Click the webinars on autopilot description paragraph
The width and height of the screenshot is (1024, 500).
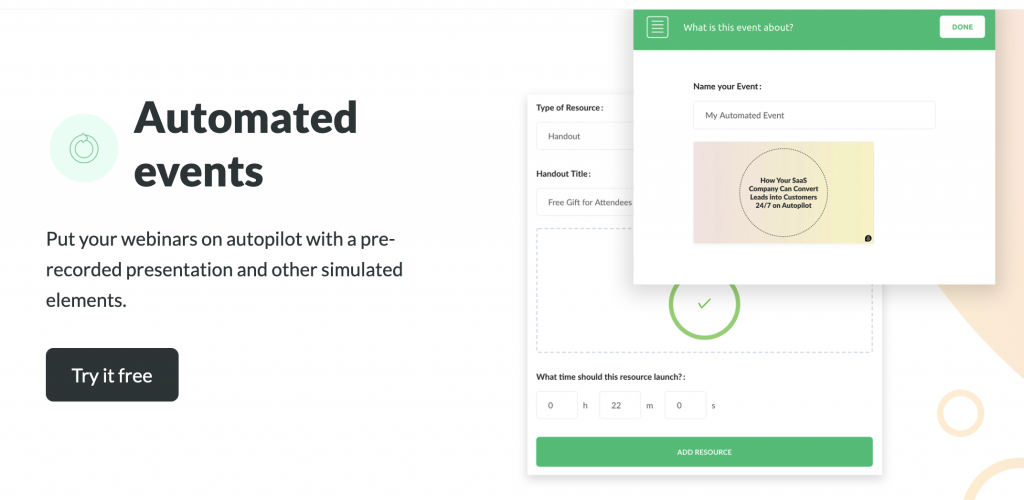[224, 270]
